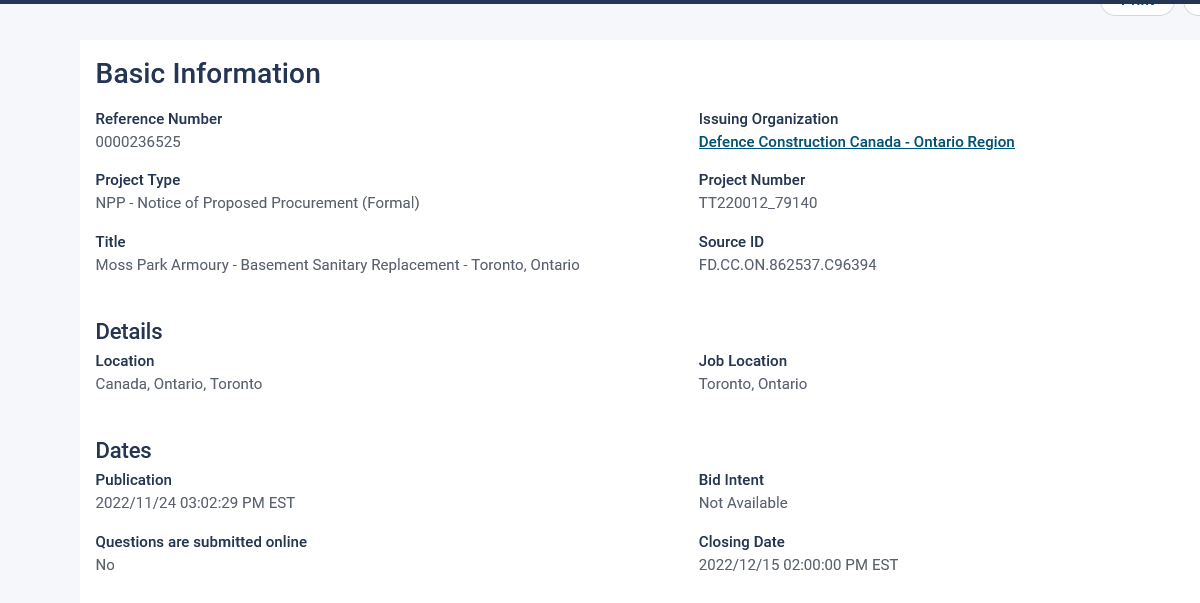Select the reference number 0000236525
The image size is (1200, 603).
pos(138,142)
